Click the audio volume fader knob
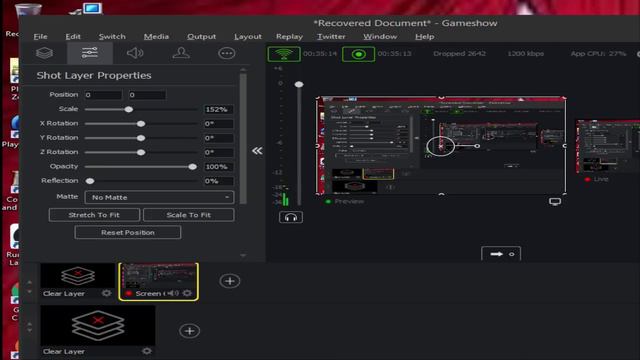 299,84
